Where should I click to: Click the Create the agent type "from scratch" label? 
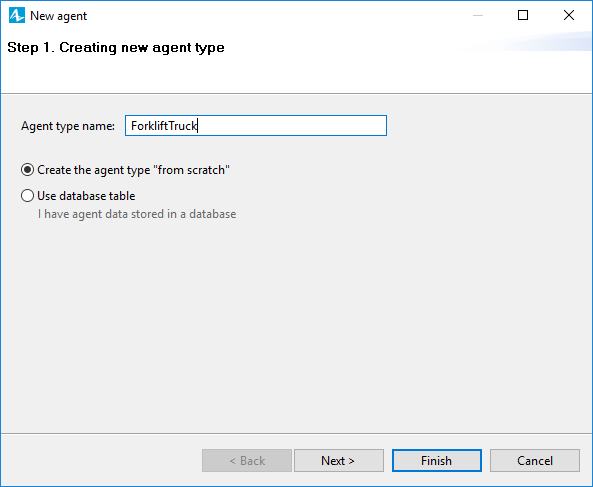(134, 170)
